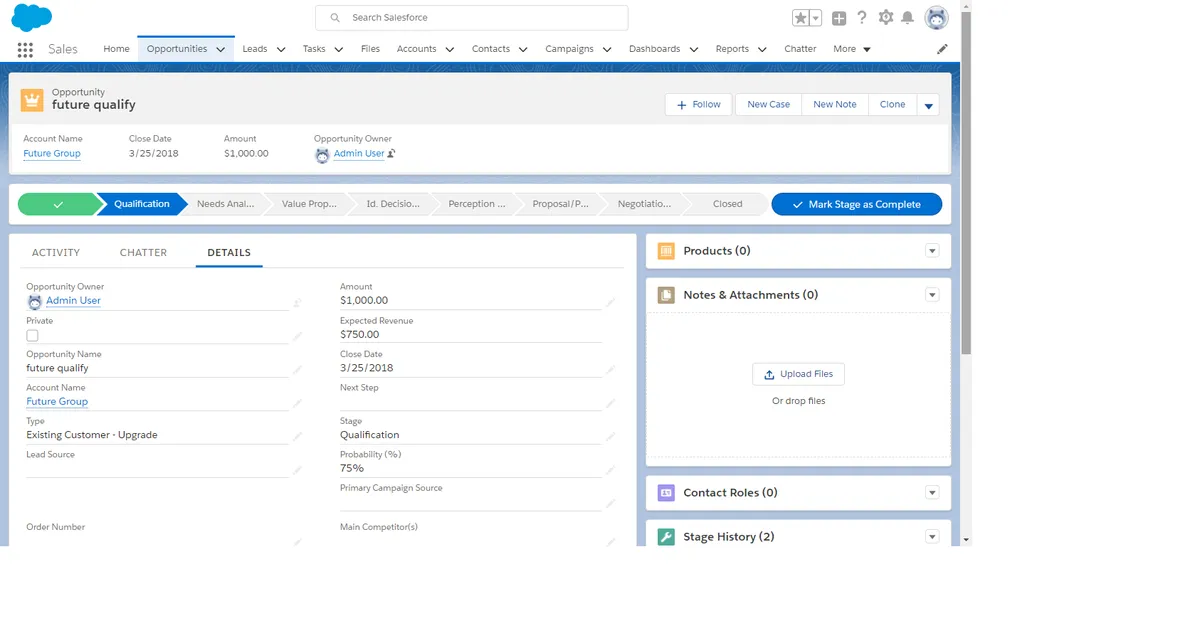This screenshot has width=1200, height=643.
Task: Click the Stage History panel icon
Action: pyautogui.click(x=666, y=536)
